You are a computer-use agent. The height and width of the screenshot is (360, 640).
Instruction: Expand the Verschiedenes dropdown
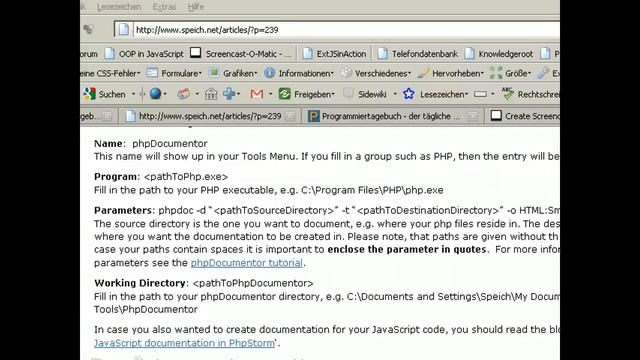tap(409, 73)
